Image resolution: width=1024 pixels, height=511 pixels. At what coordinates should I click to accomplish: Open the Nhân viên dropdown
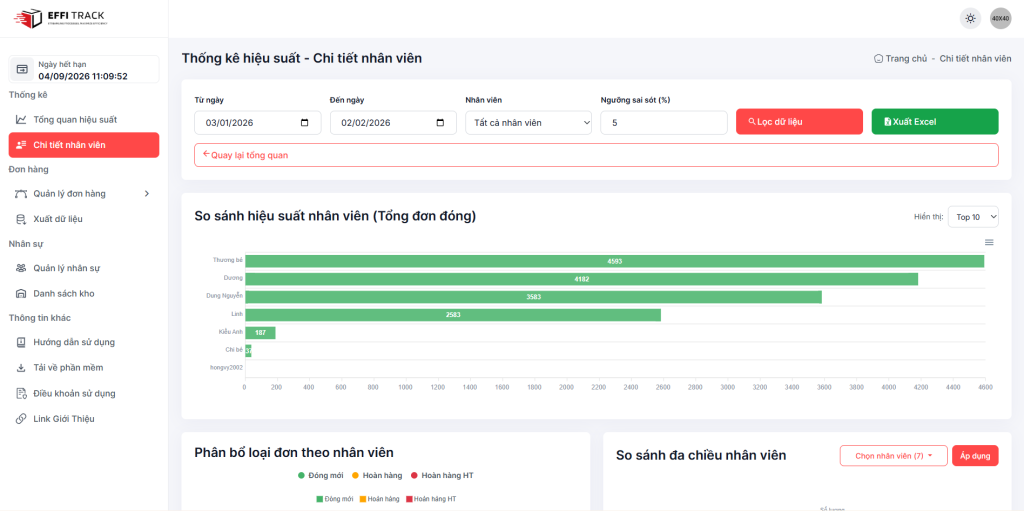[x=528, y=122]
